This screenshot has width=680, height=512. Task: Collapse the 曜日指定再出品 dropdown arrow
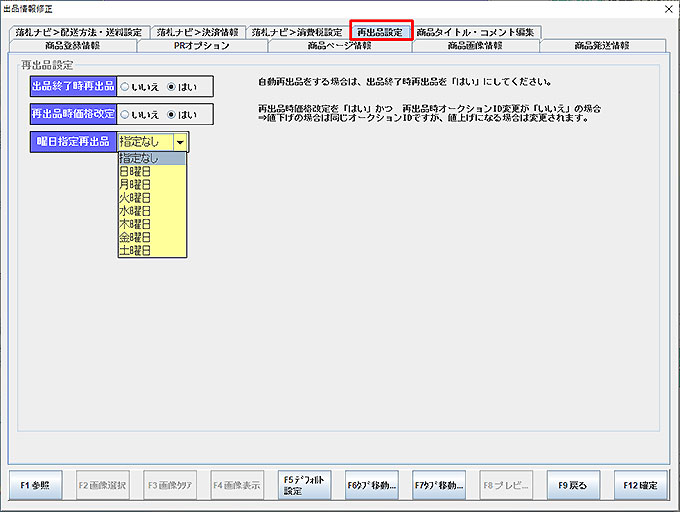[x=180, y=142]
